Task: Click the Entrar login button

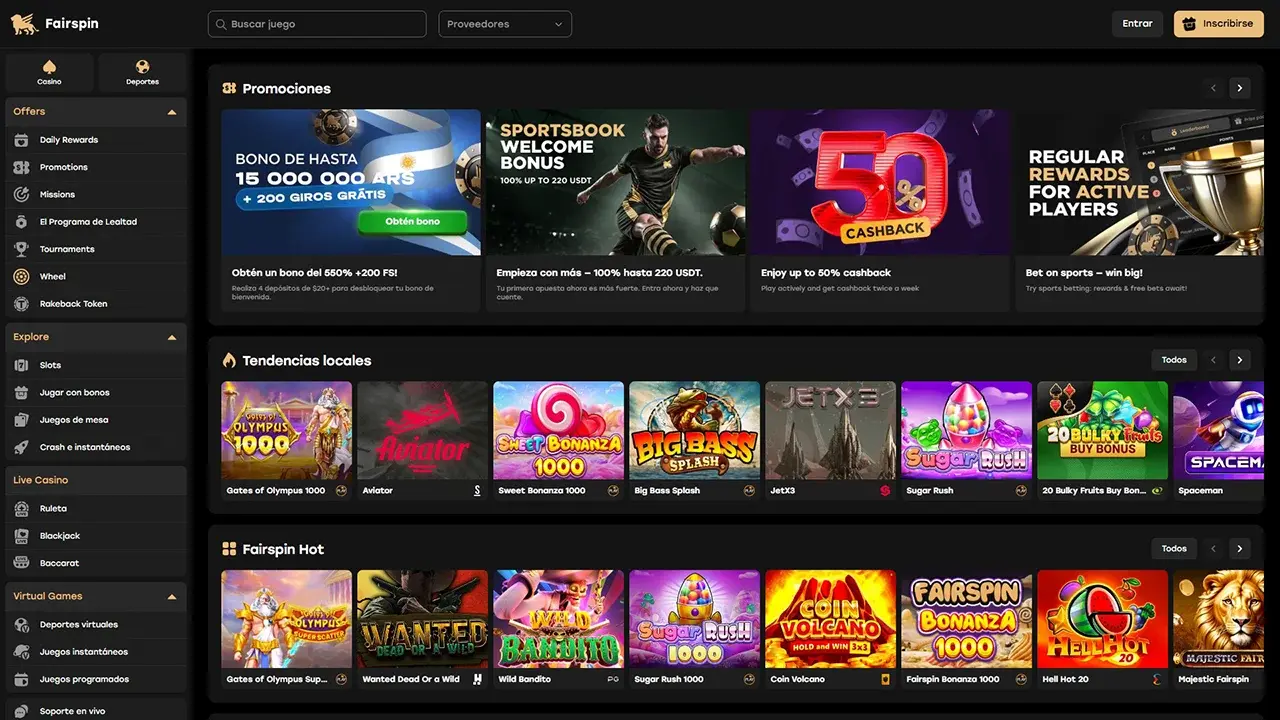Action: click(x=1137, y=24)
